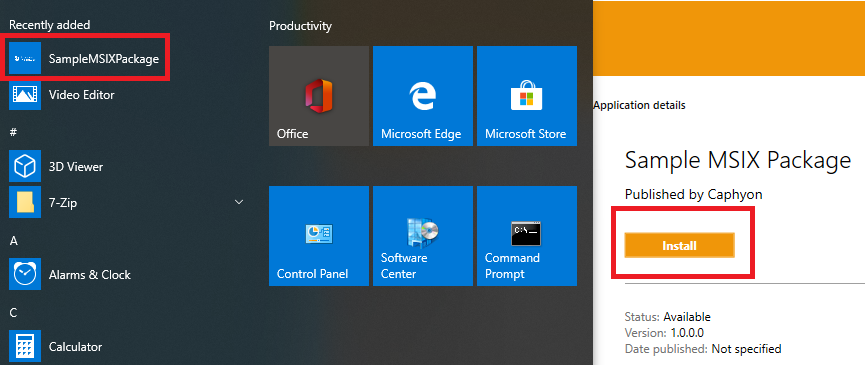Viewport: 865px width, 365px height.
Task: Click Install for Sample MSIX Package
Action: coord(680,245)
